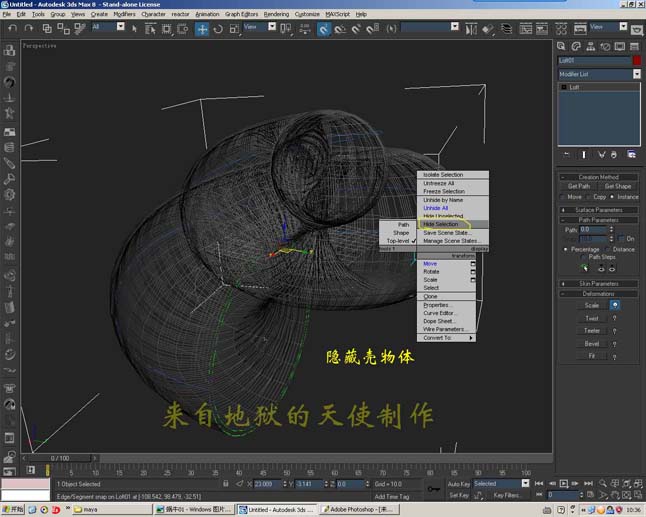Click the Align tool icon
The image size is (646, 517).
488,29
